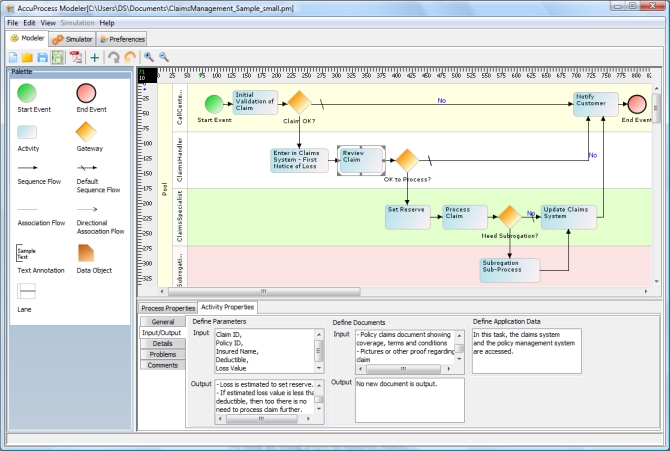This screenshot has width=670, height=451.
Task: Click the 'Claim OK?' gateway diamond
Action: click(299, 103)
